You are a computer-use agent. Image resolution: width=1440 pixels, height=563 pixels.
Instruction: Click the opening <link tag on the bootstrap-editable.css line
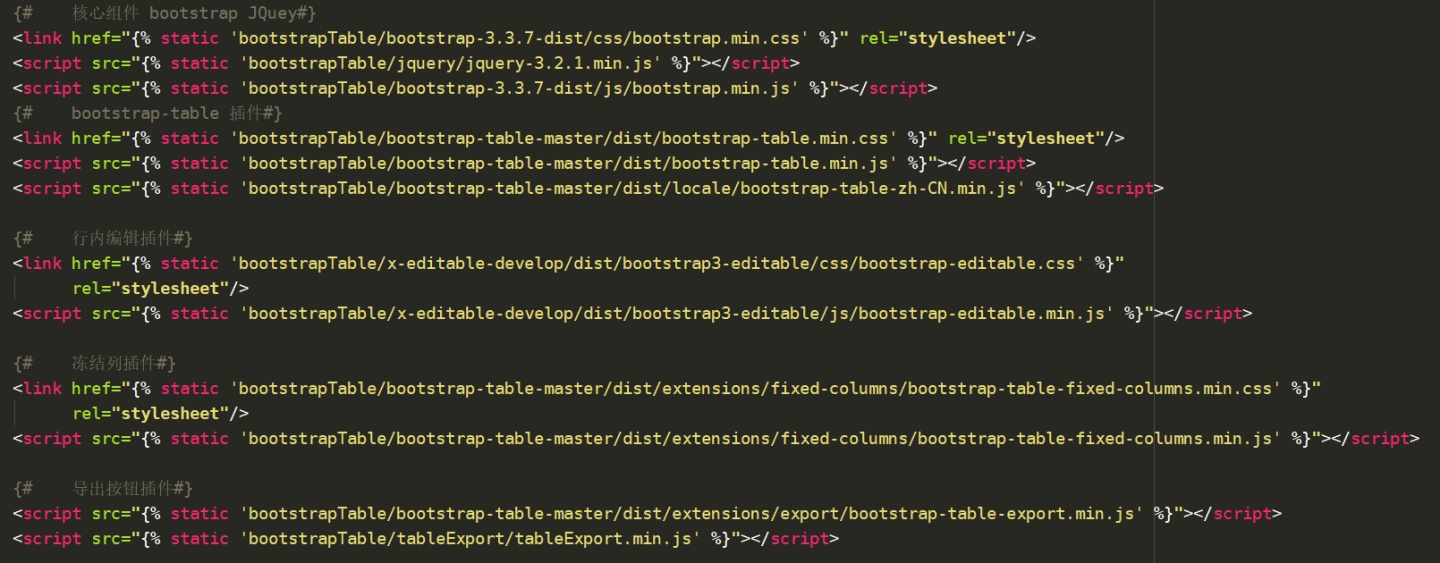(x=37, y=263)
